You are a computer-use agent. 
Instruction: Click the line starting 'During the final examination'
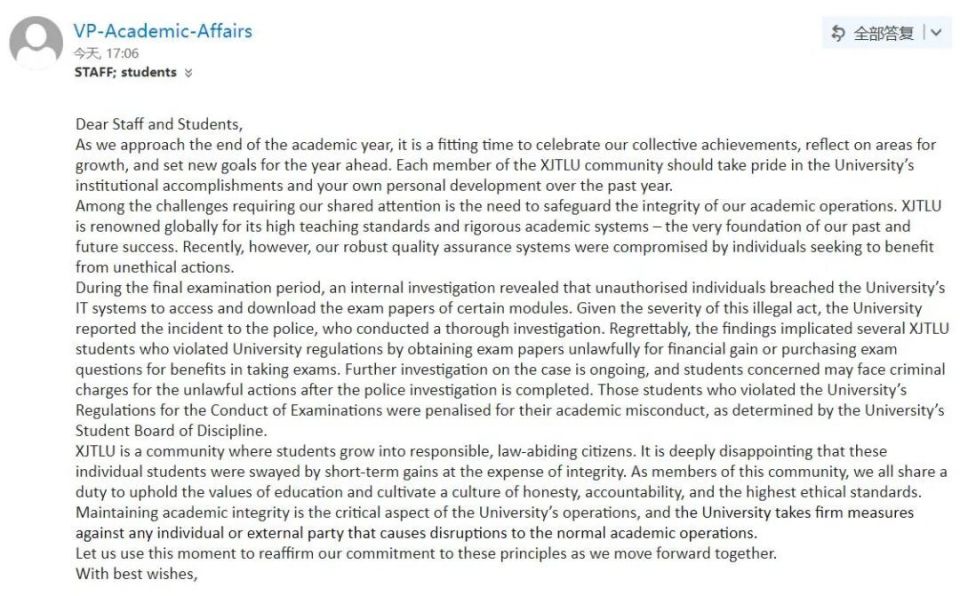point(510,288)
